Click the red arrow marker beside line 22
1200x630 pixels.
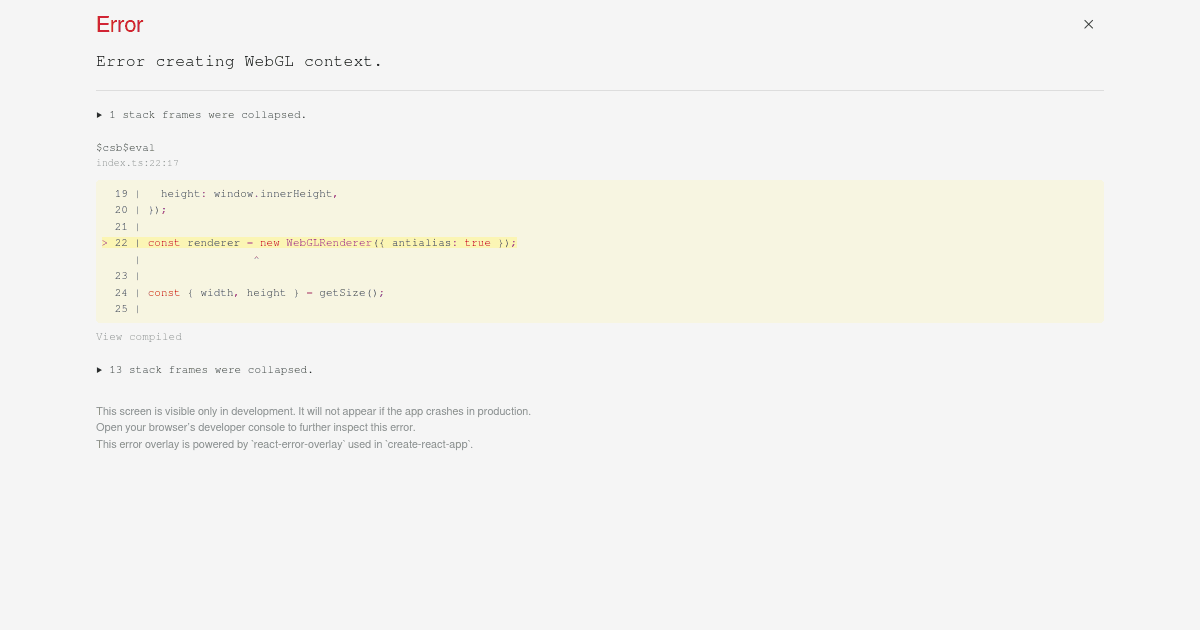tap(105, 243)
